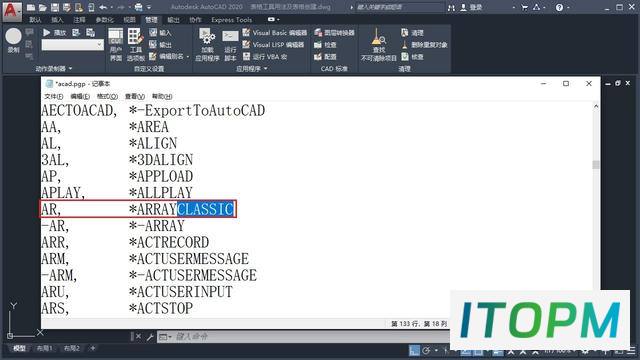The height and width of the screenshot is (360, 640).
Task: Click the Load Application icon
Action: point(207,45)
